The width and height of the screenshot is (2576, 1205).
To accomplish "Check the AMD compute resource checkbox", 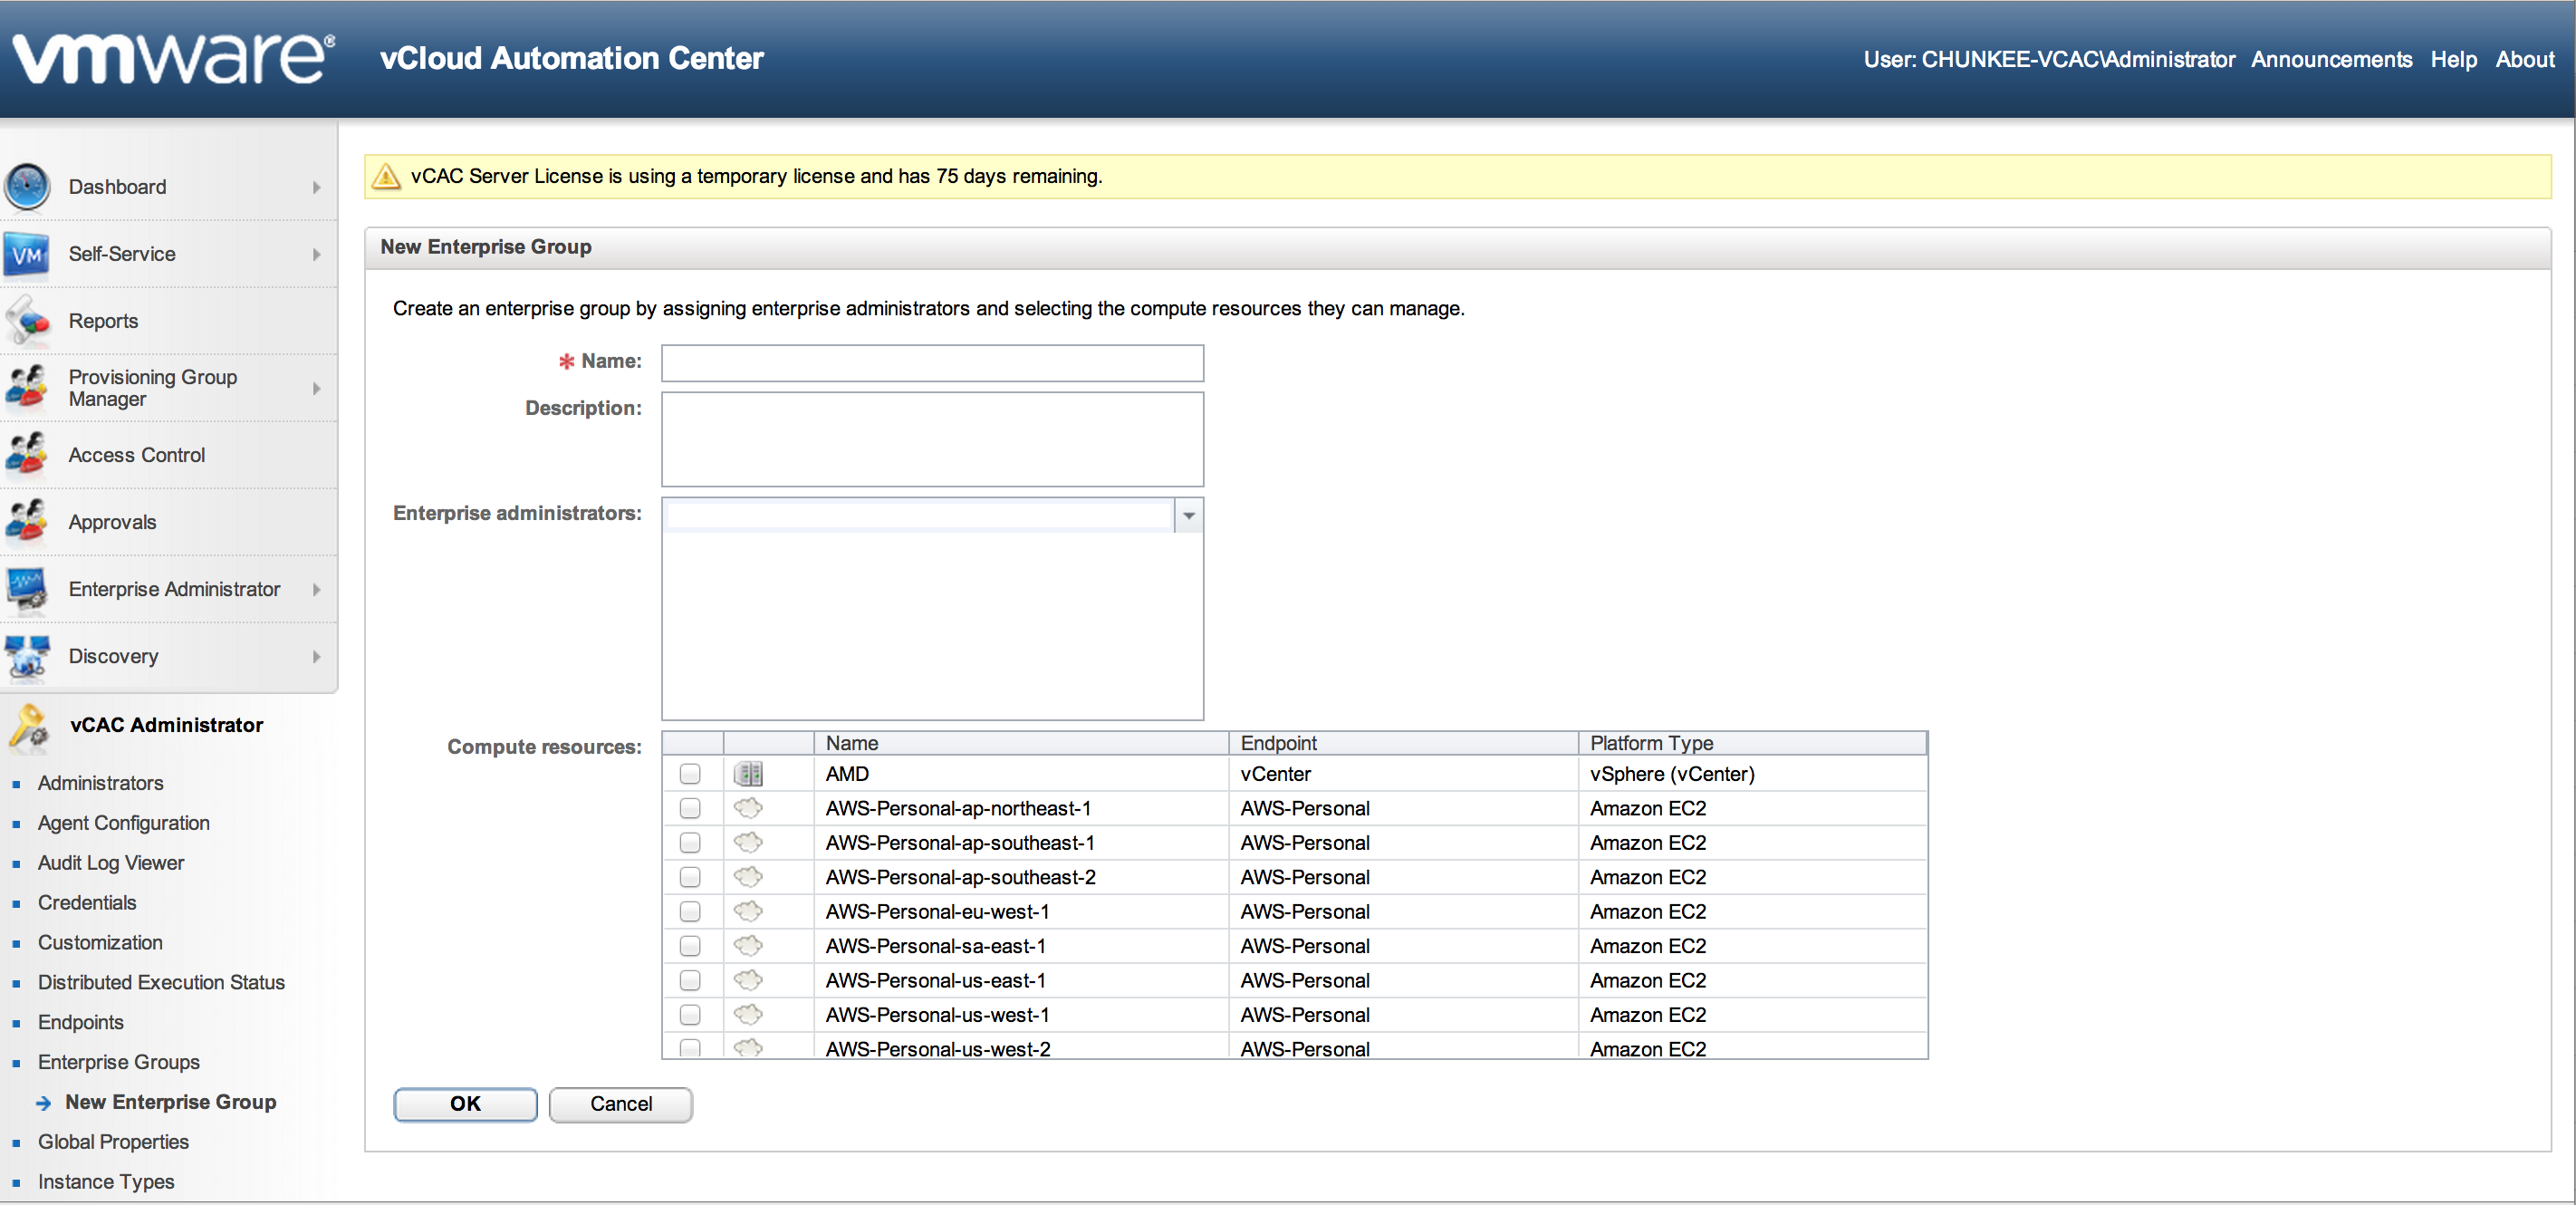I will point(690,774).
